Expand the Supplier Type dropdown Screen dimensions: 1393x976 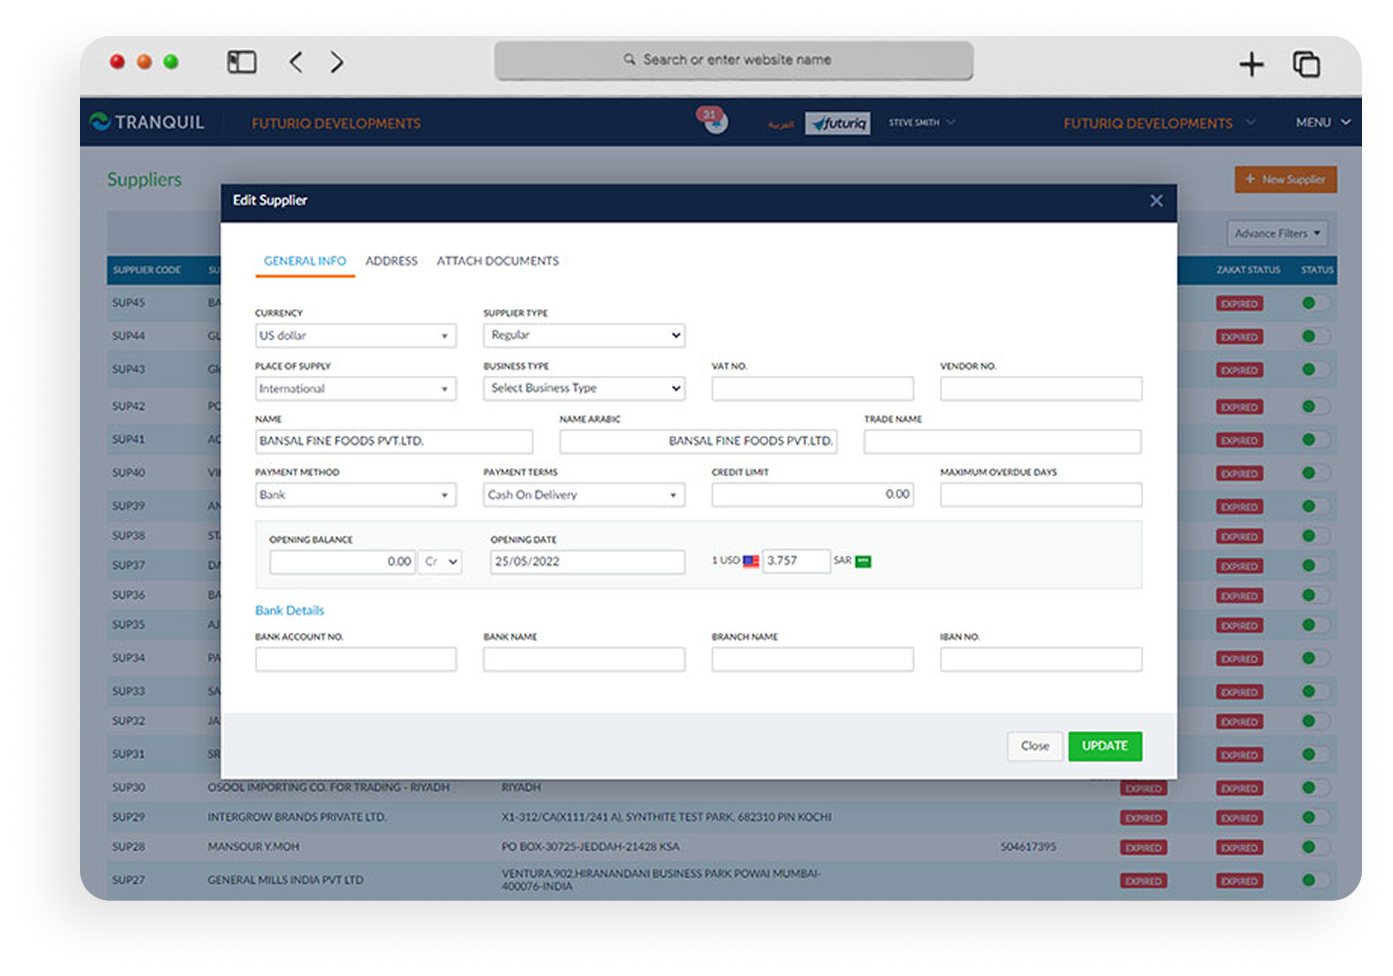584,336
